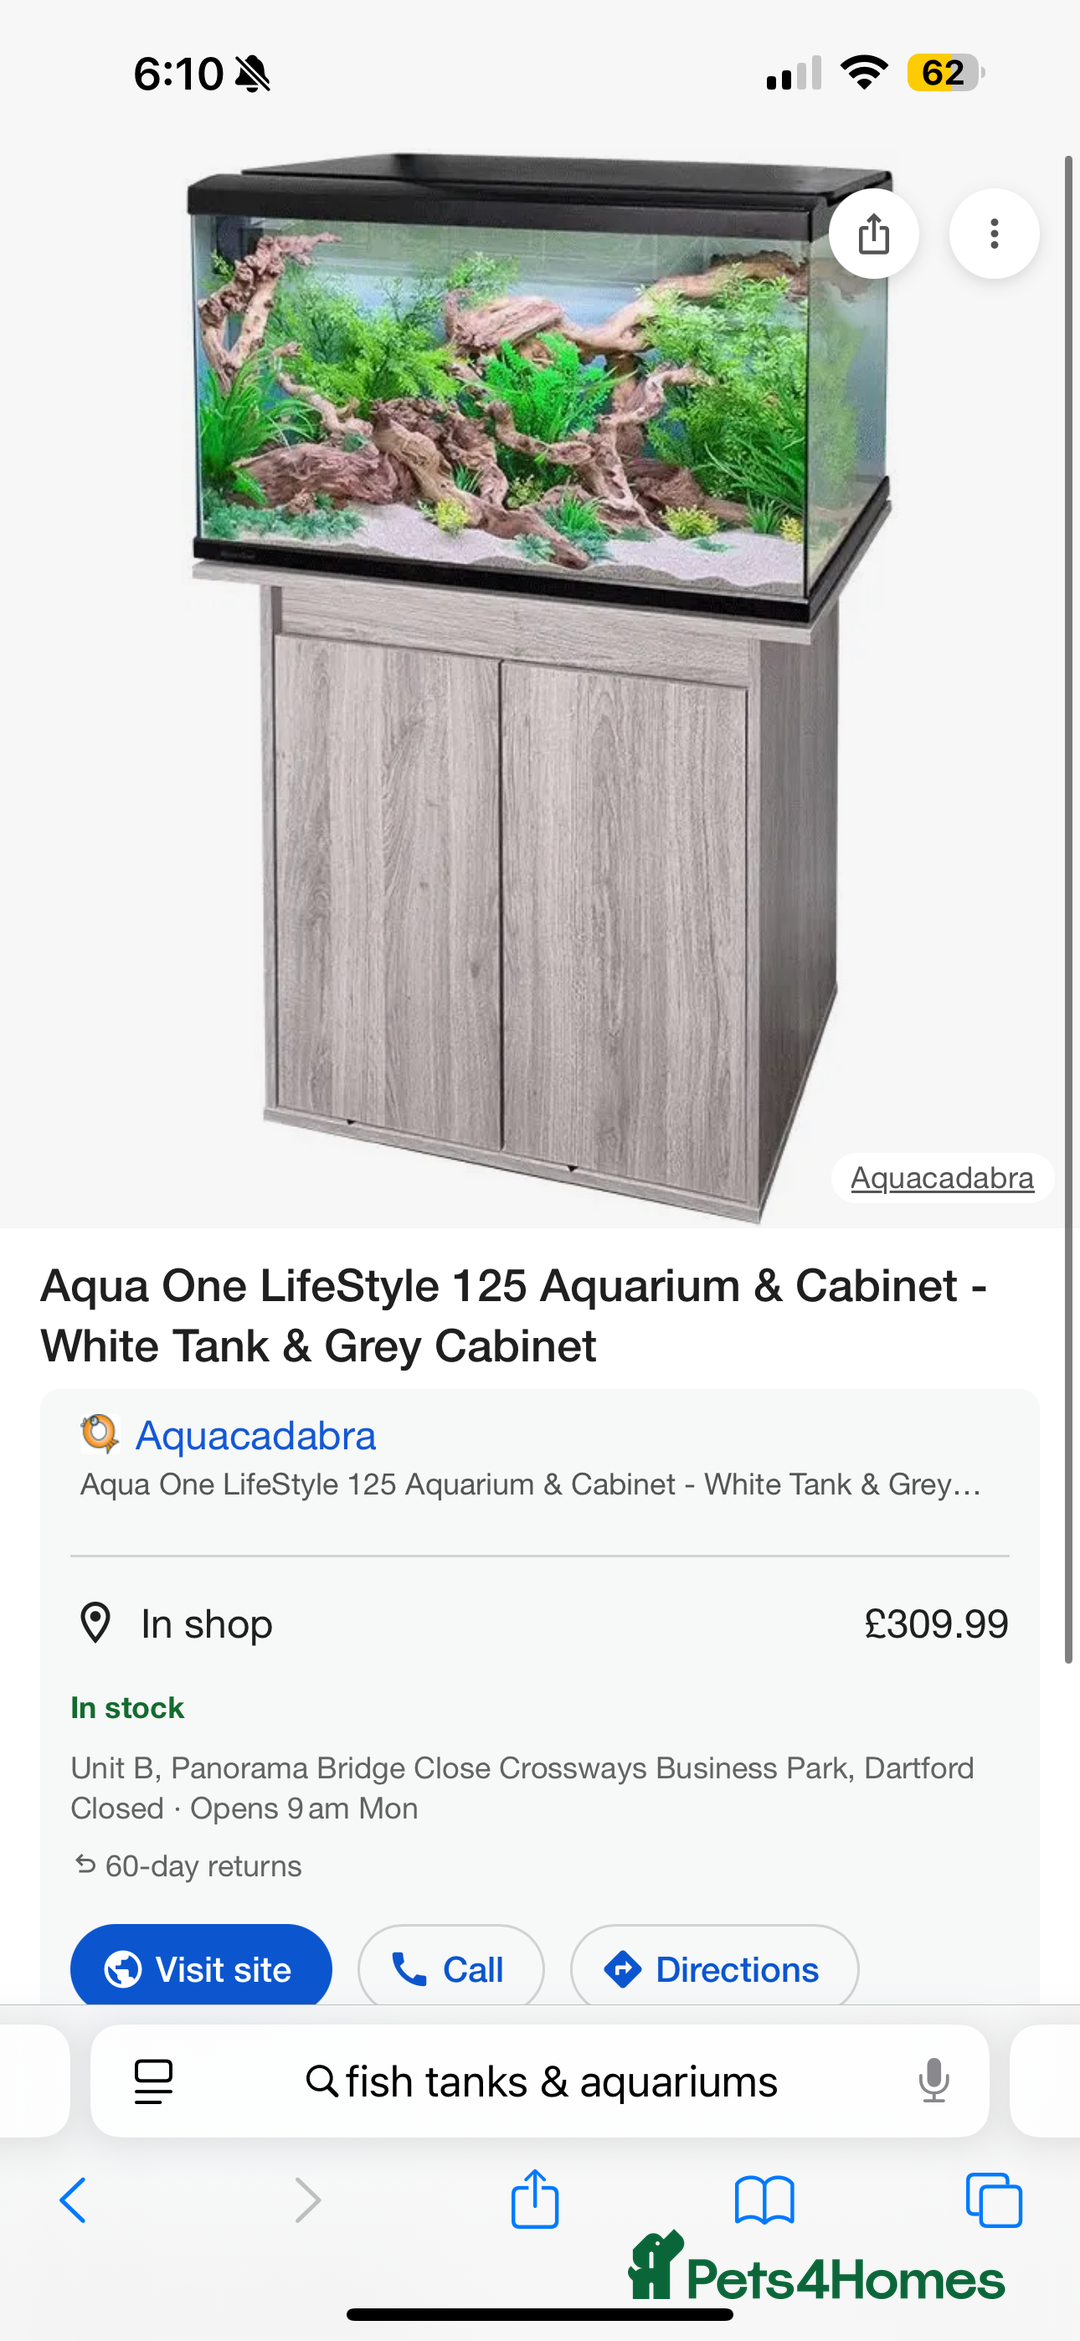Open the Aquacadabra store page
This screenshot has height=2341, width=1080.
coord(255,1435)
